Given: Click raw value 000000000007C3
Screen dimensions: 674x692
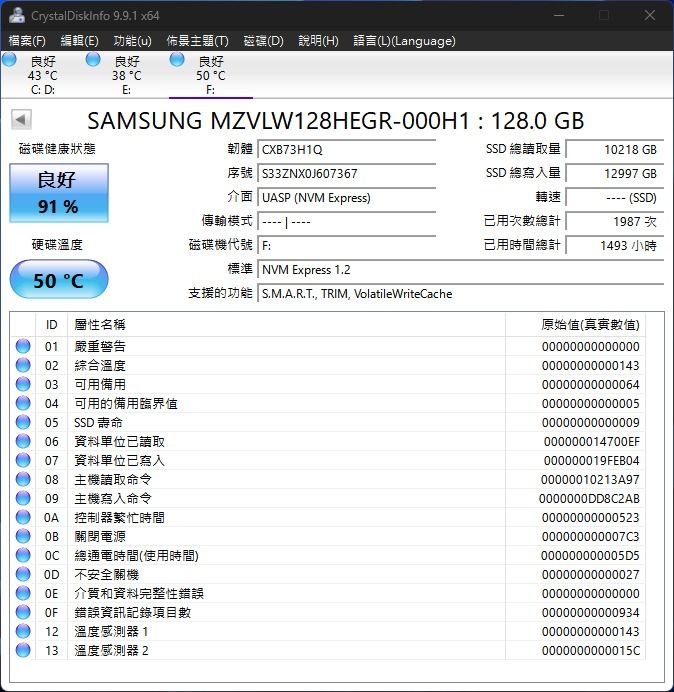Looking at the screenshot, I should tap(591, 536).
